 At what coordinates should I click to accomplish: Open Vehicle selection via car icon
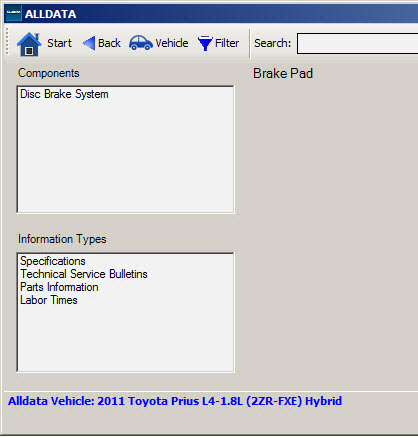pos(141,43)
